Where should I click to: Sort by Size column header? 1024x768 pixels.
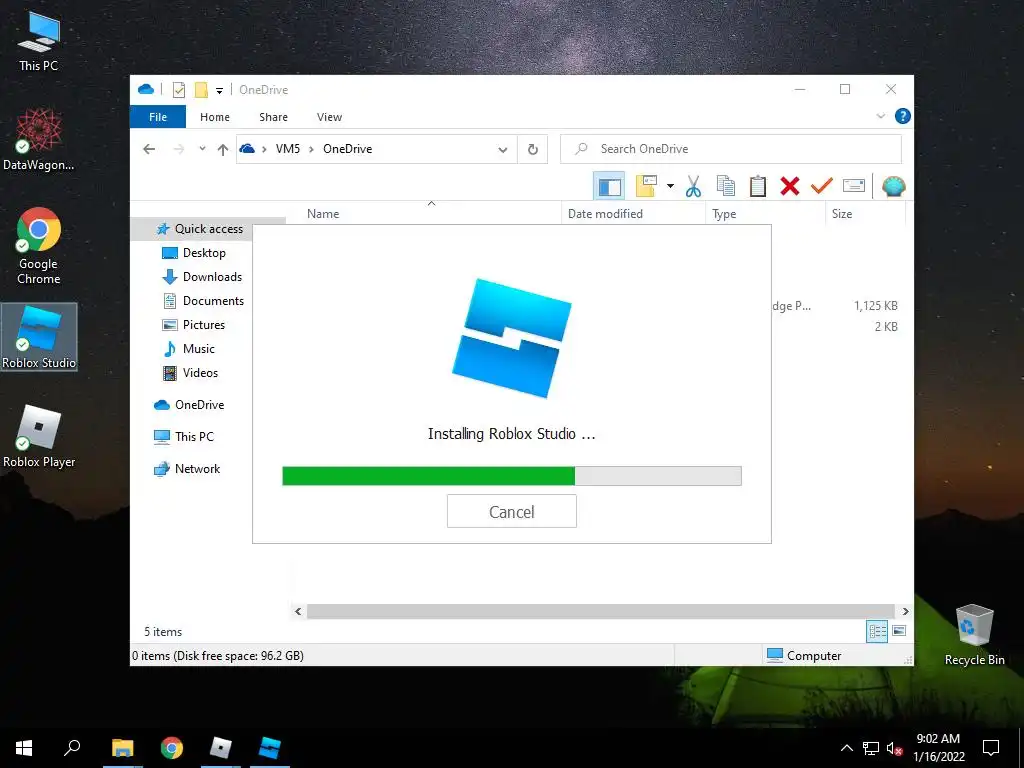pyautogui.click(x=842, y=214)
